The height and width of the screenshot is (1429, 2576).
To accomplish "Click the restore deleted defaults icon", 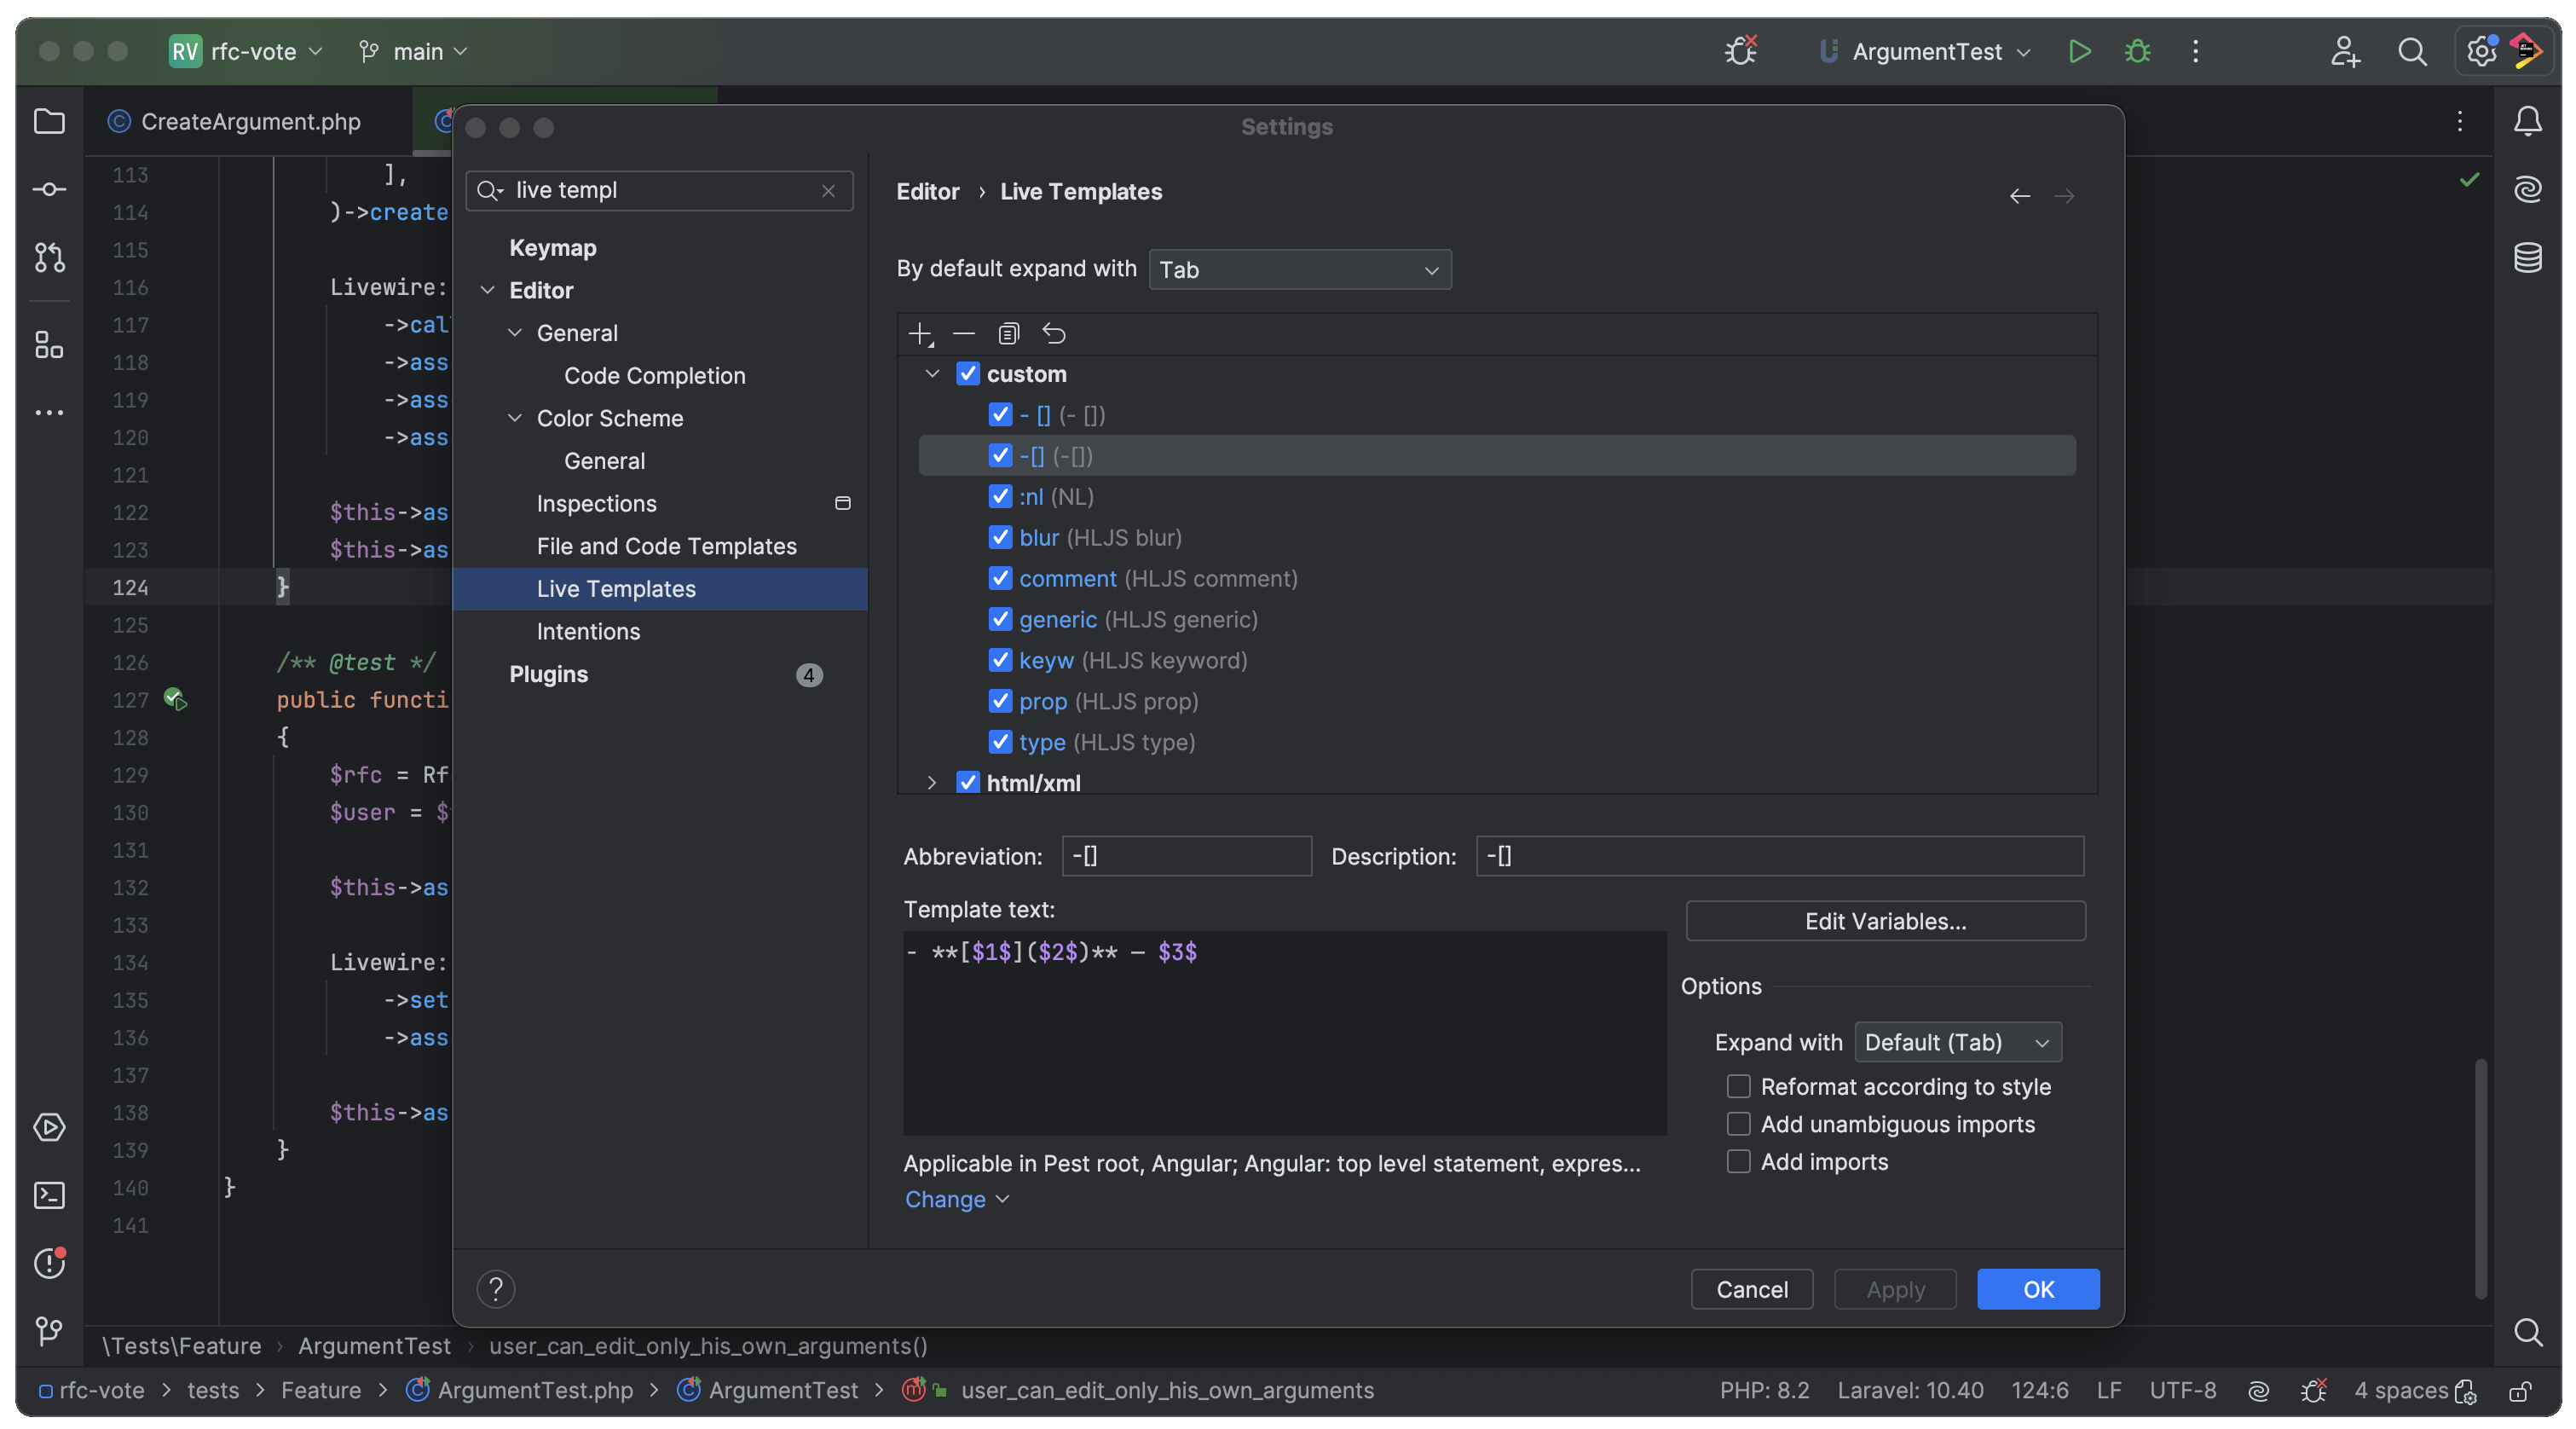I will pyautogui.click(x=1054, y=334).
